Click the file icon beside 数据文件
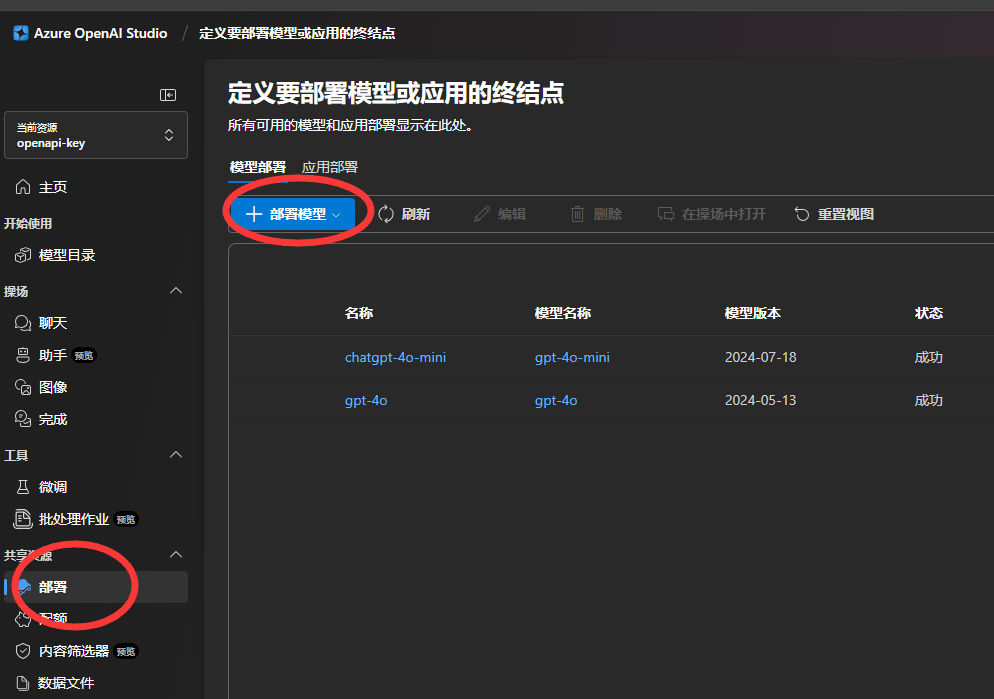This screenshot has height=699, width=994. click(23, 683)
